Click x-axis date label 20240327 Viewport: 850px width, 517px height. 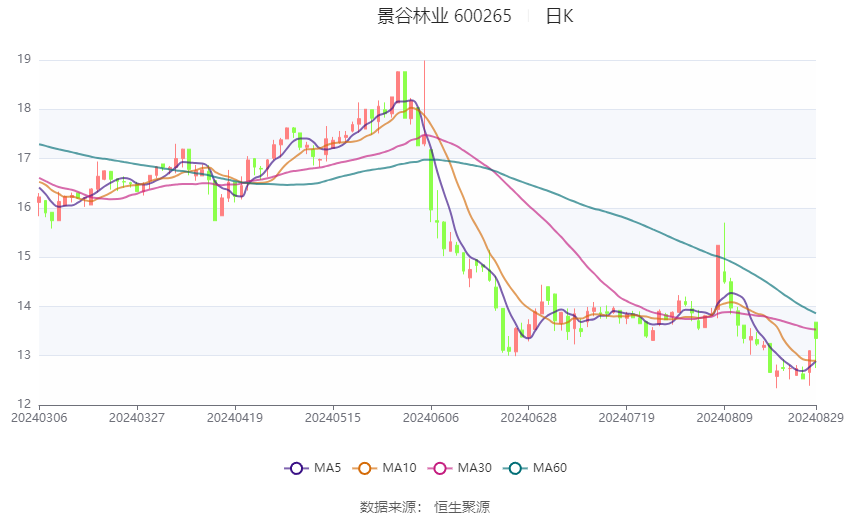click(x=137, y=418)
